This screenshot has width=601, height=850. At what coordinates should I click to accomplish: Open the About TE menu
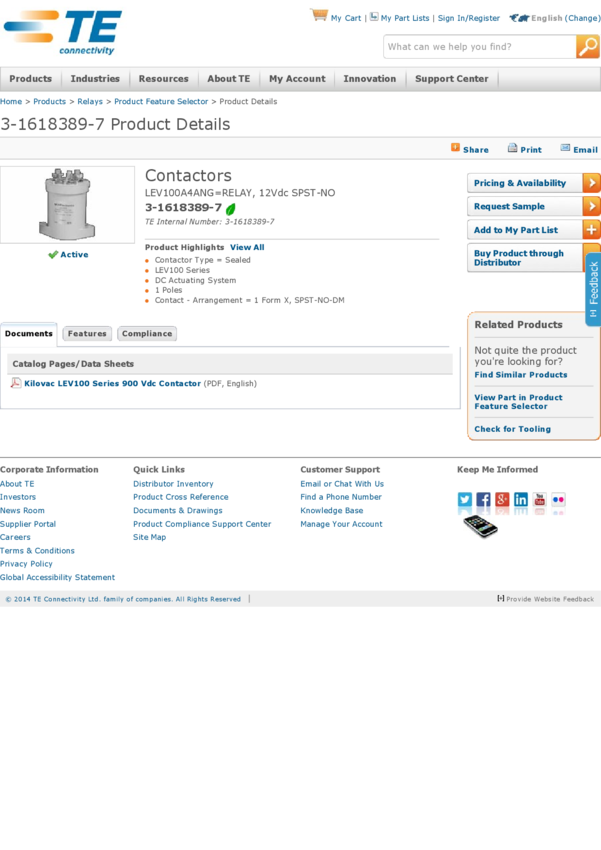coord(229,79)
